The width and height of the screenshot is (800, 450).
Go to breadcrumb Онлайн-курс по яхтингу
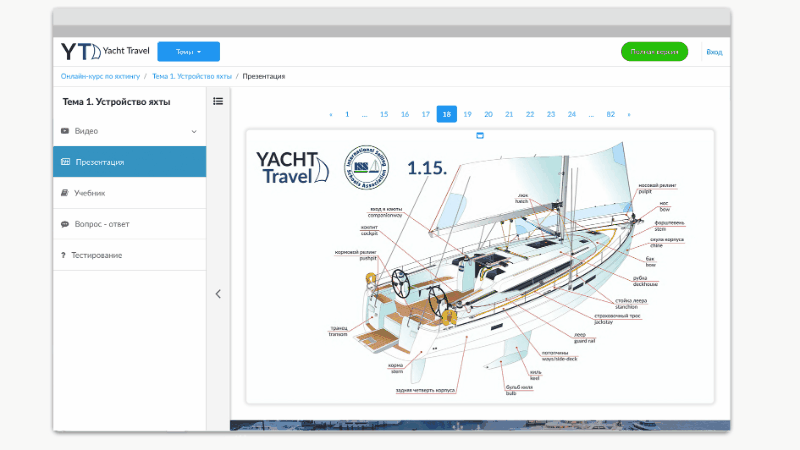(100, 76)
